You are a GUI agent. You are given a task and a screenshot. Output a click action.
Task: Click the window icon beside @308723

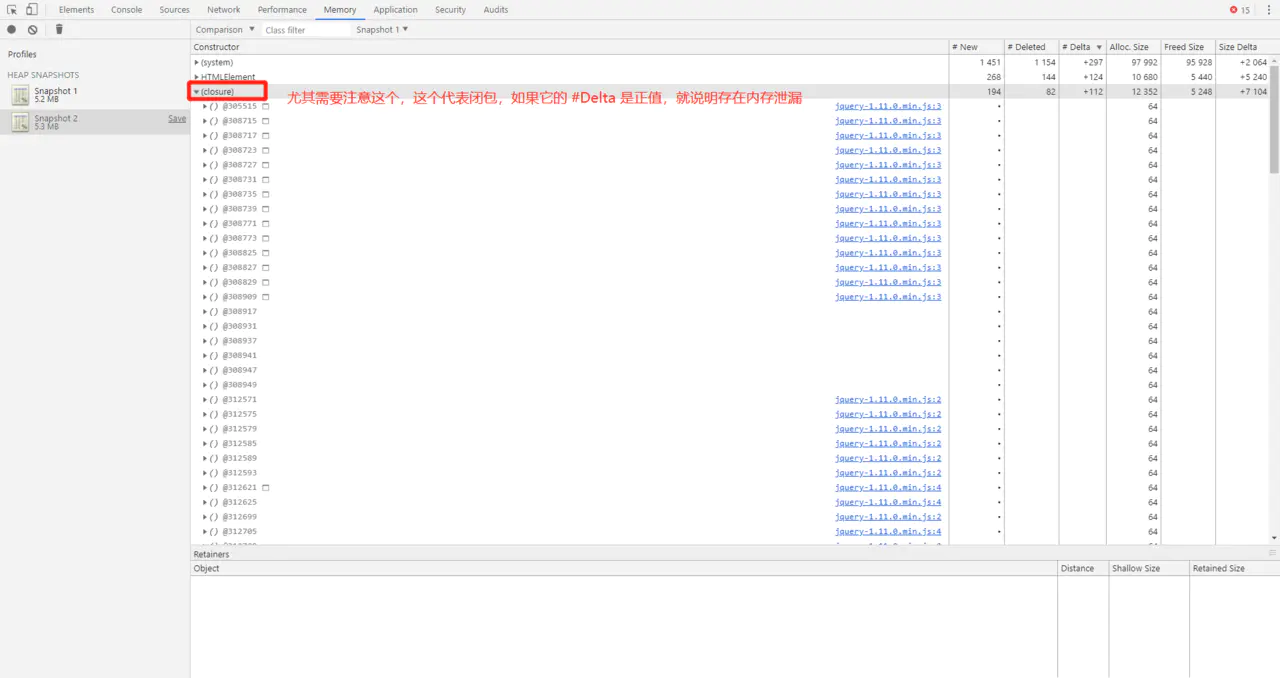pos(266,150)
